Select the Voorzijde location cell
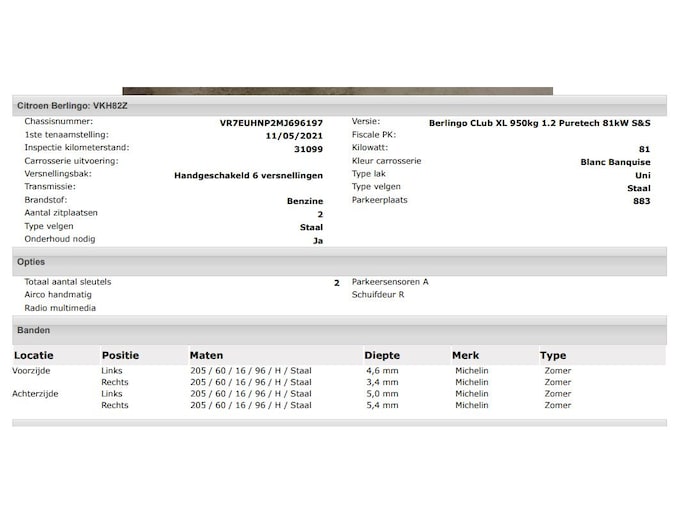 pyautogui.click(x=31, y=371)
